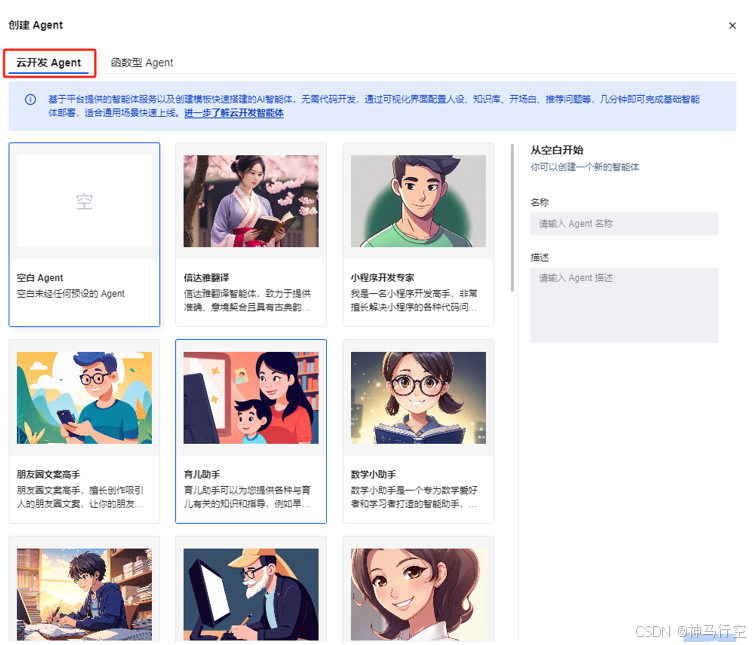The height and width of the screenshot is (645, 754).
Task: Click the 你可以创建一个新的智能体 subtitle
Action: pos(585,167)
